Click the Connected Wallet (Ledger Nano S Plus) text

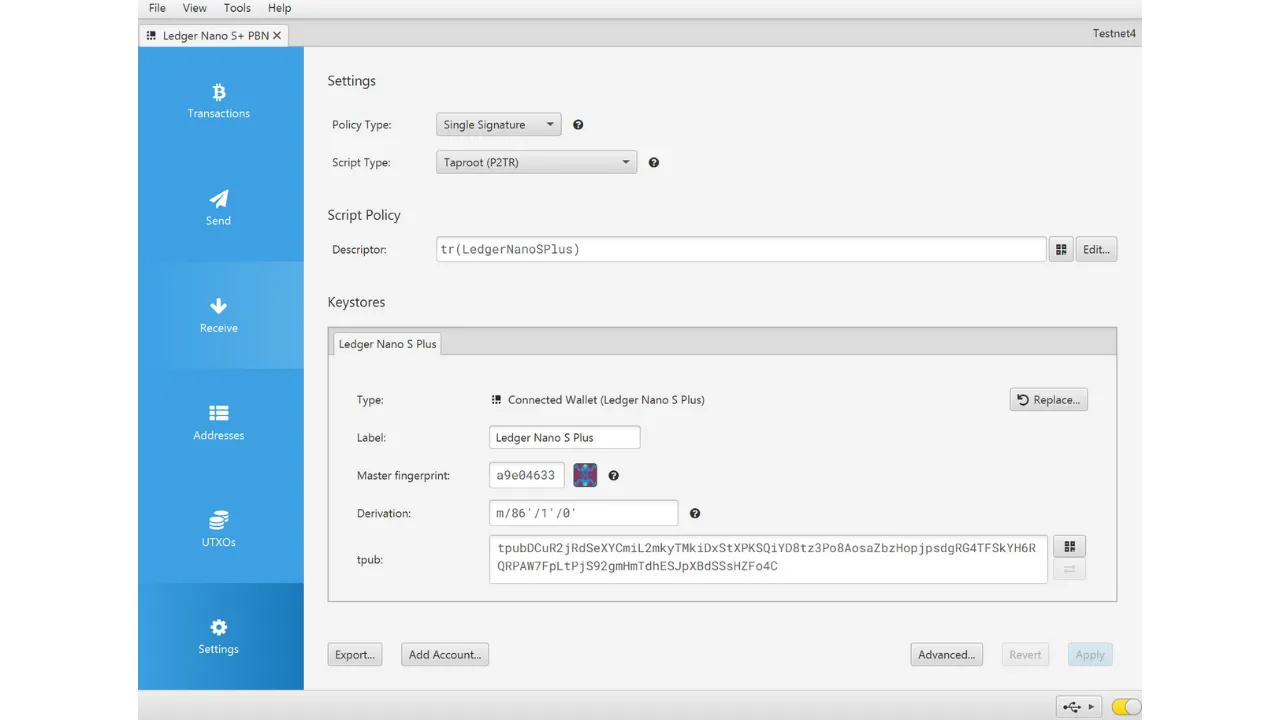(606, 400)
